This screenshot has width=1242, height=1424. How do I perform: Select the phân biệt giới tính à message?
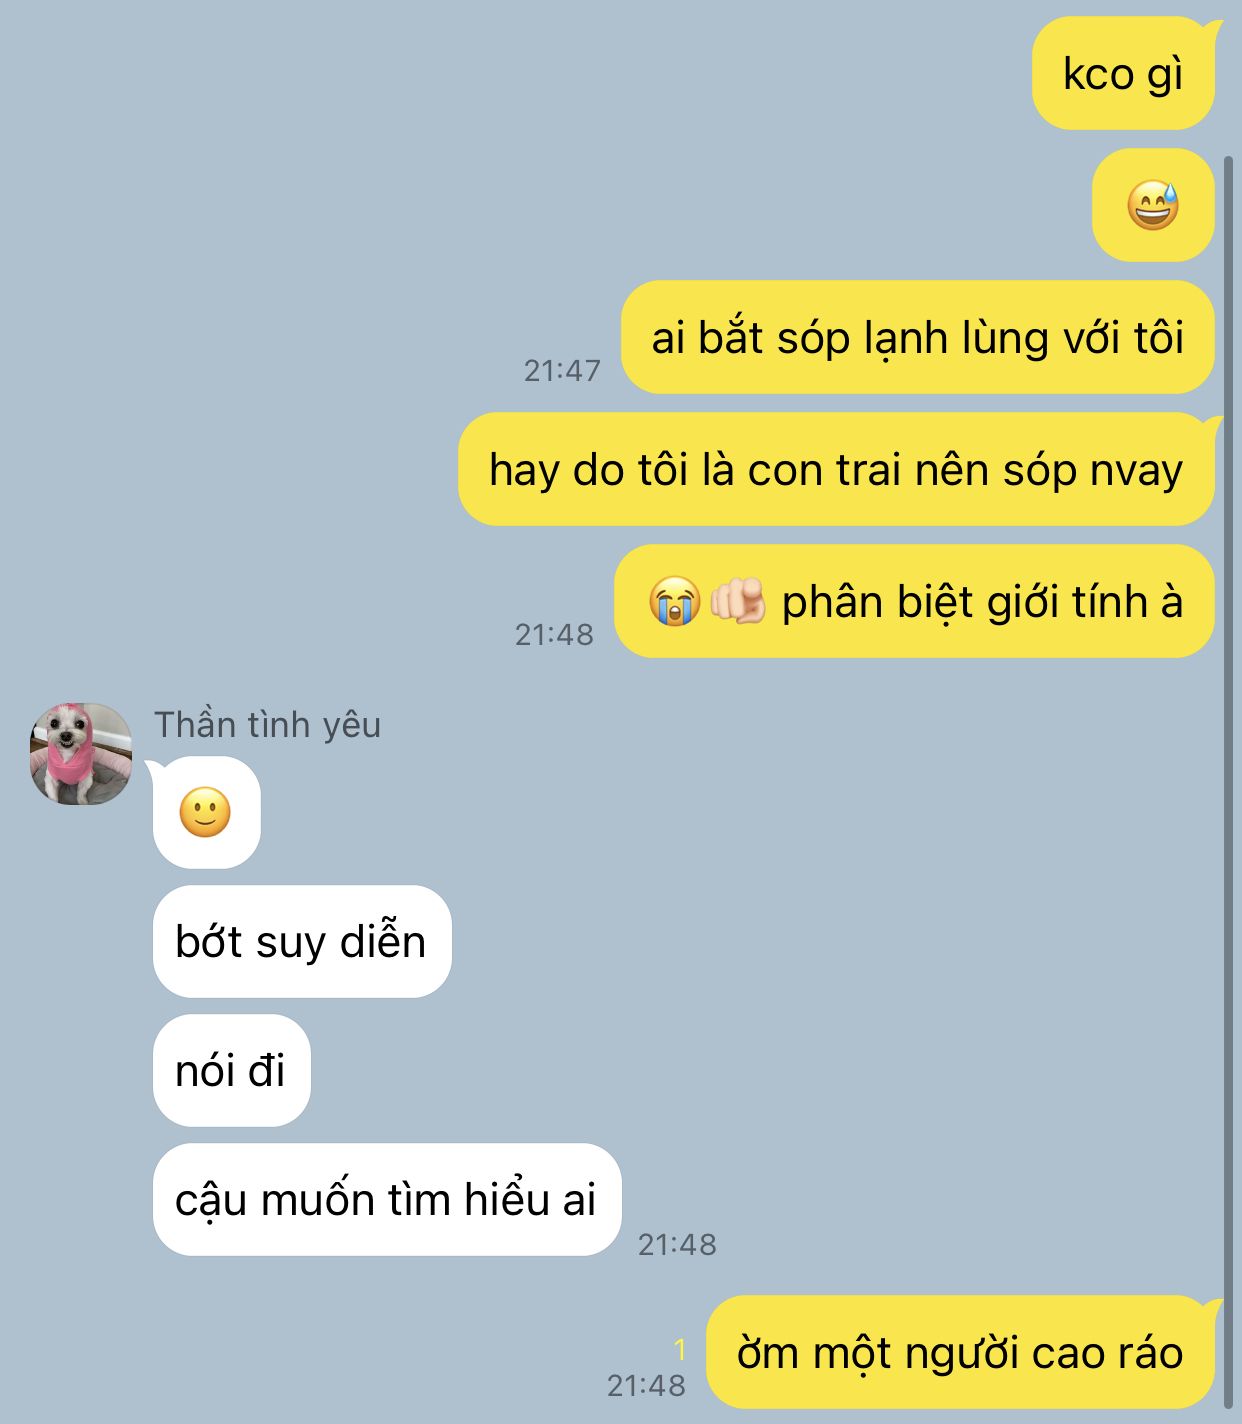pyautogui.click(x=914, y=601)
